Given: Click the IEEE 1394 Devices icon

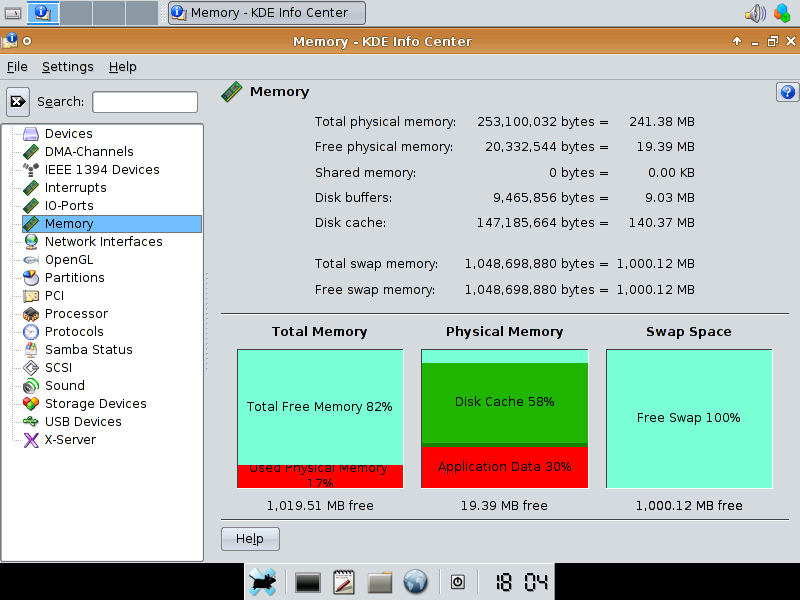Looking at the screenshot, I should [x=31, y=169].
